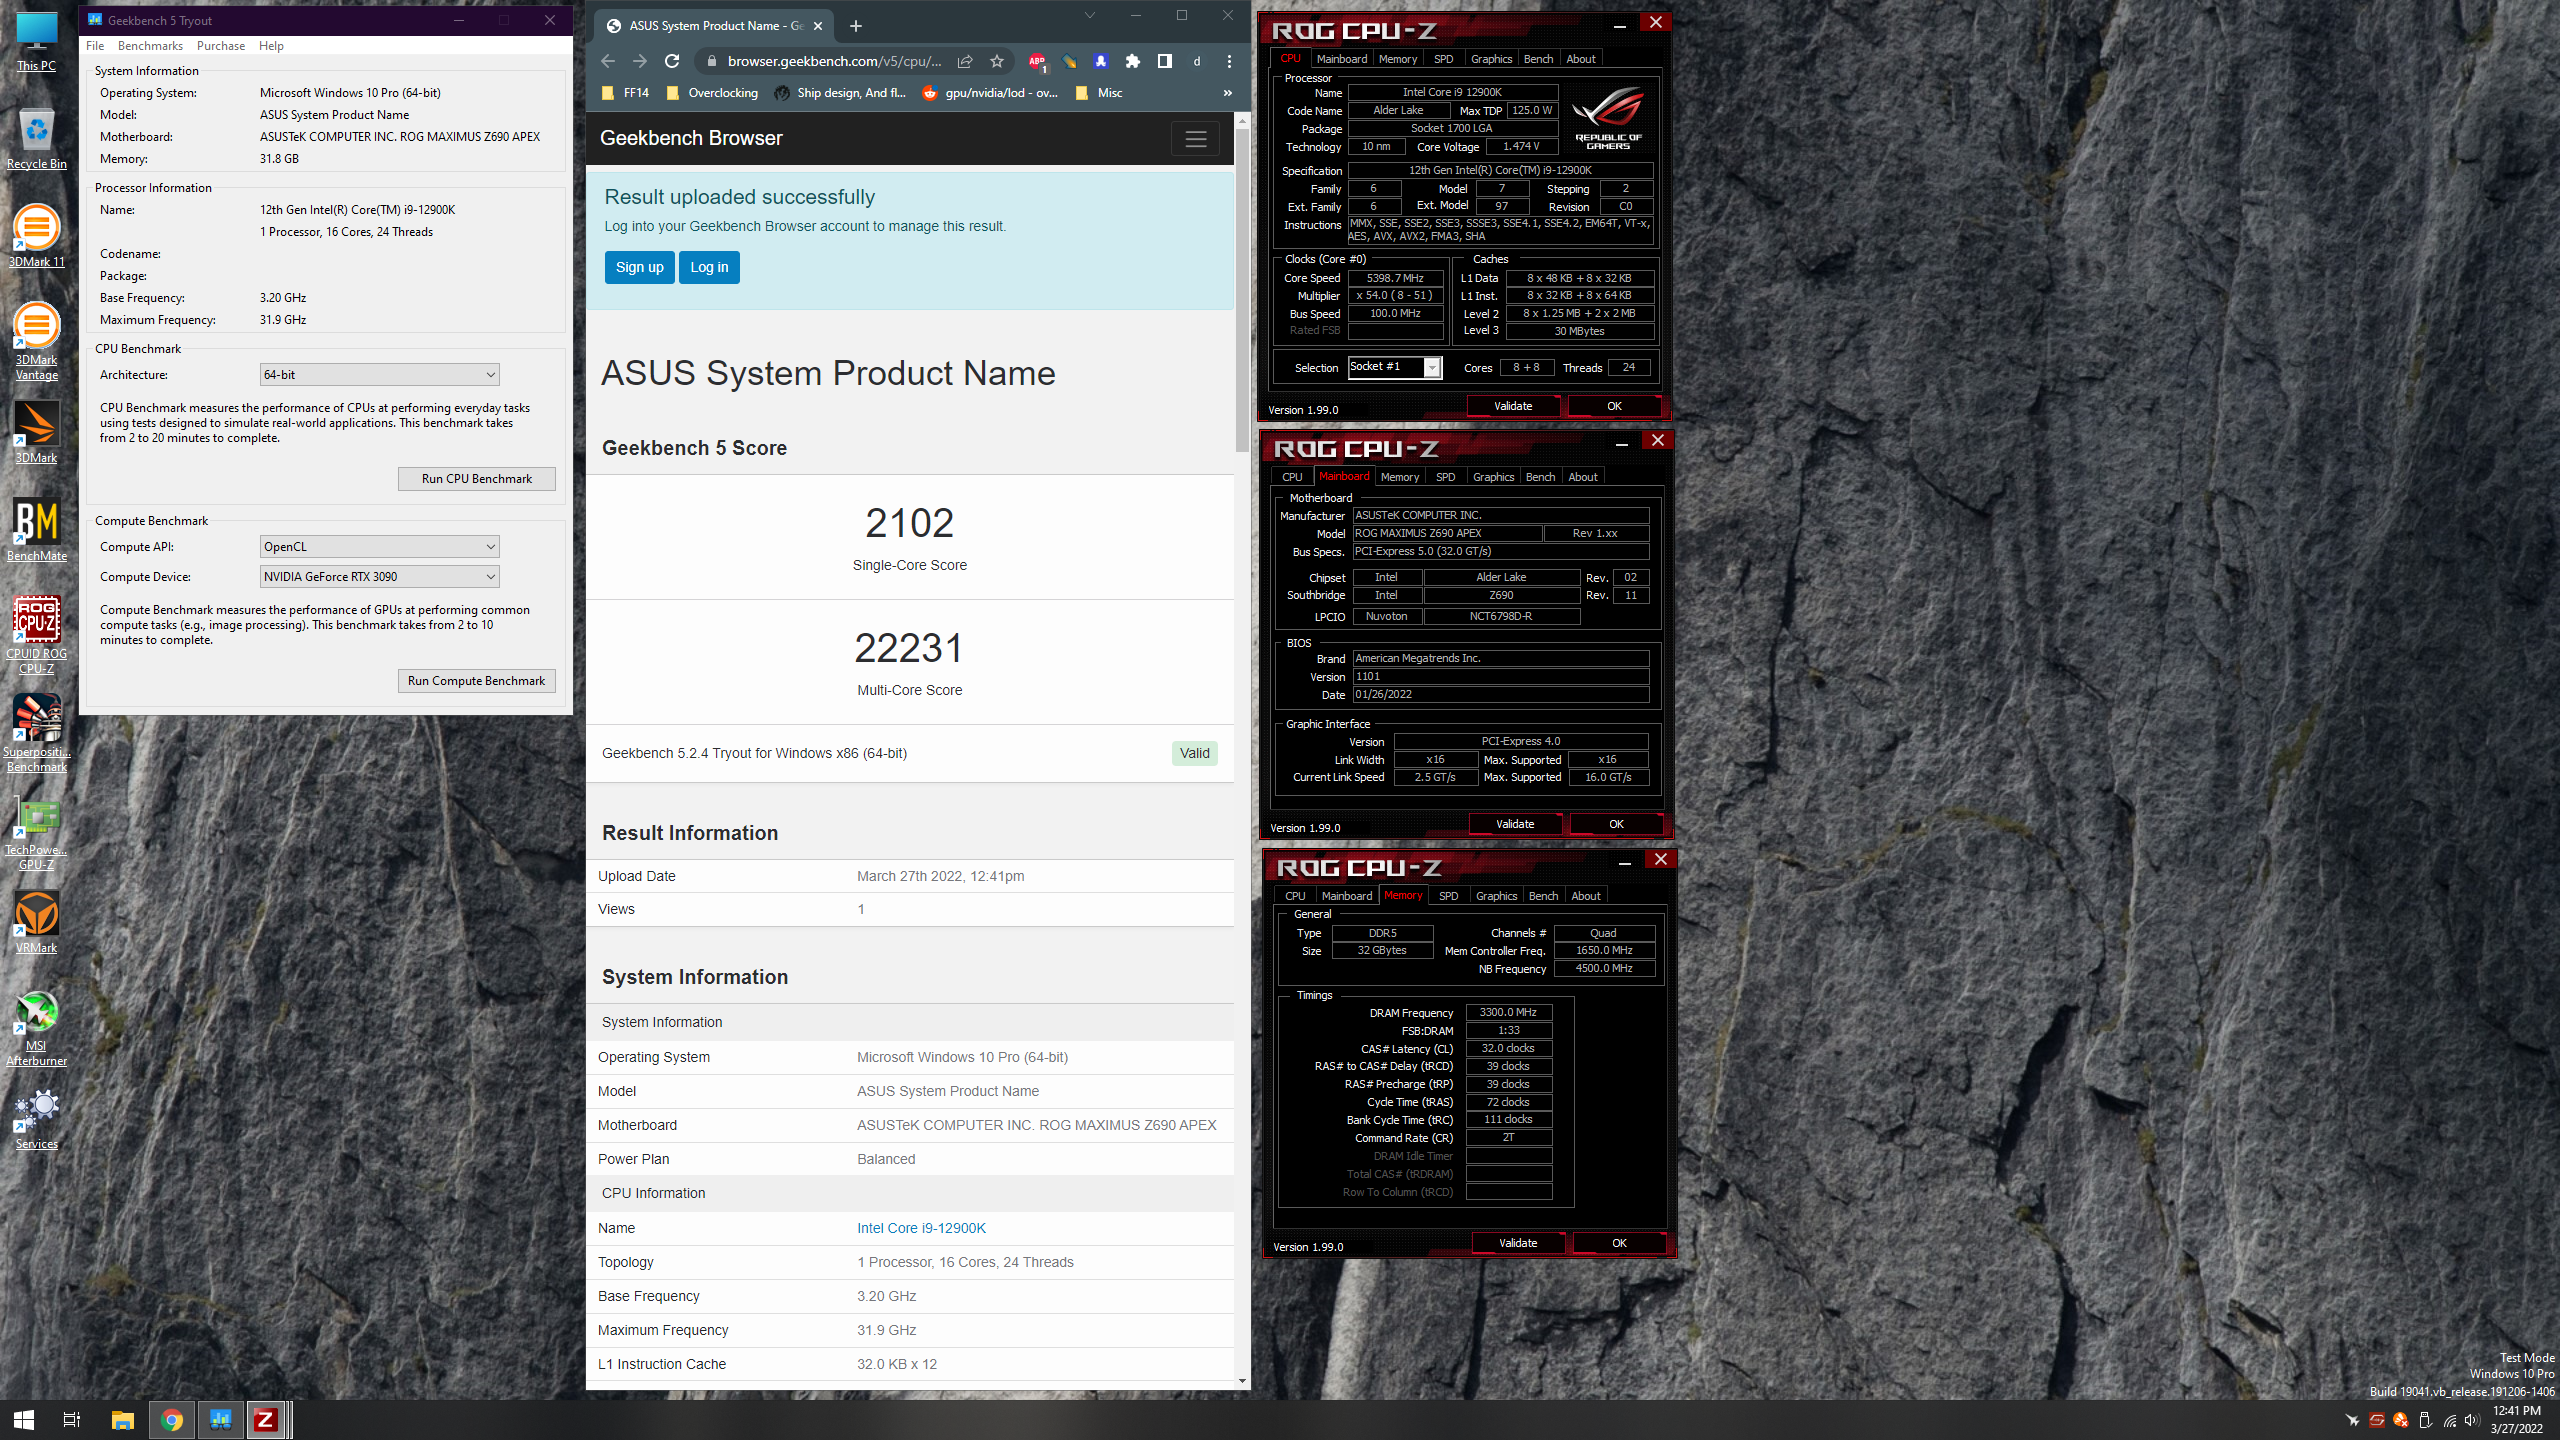Viewport: 2560px width, 1440px height.
Task: Open Chrome three-dot menu
Action: tap(1229, 61)
